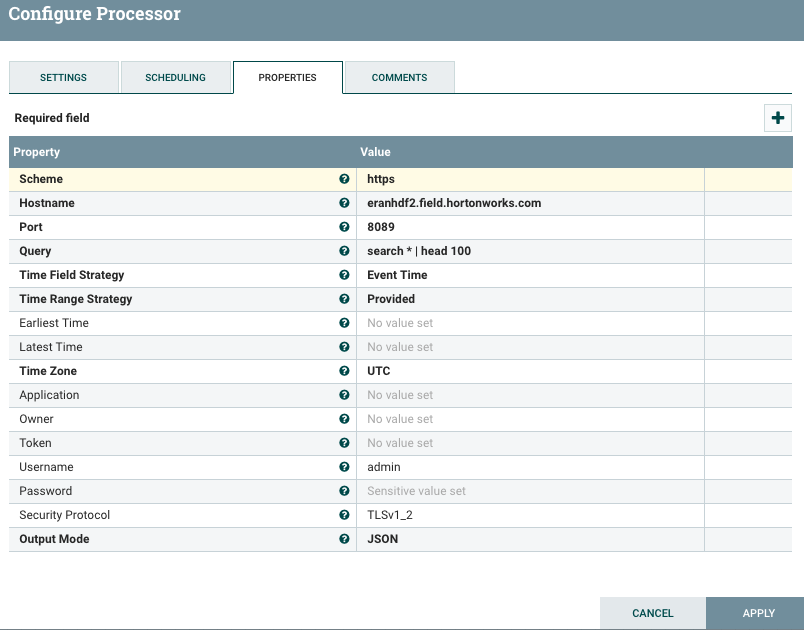View help for the Port property

(x=344, y=227)
